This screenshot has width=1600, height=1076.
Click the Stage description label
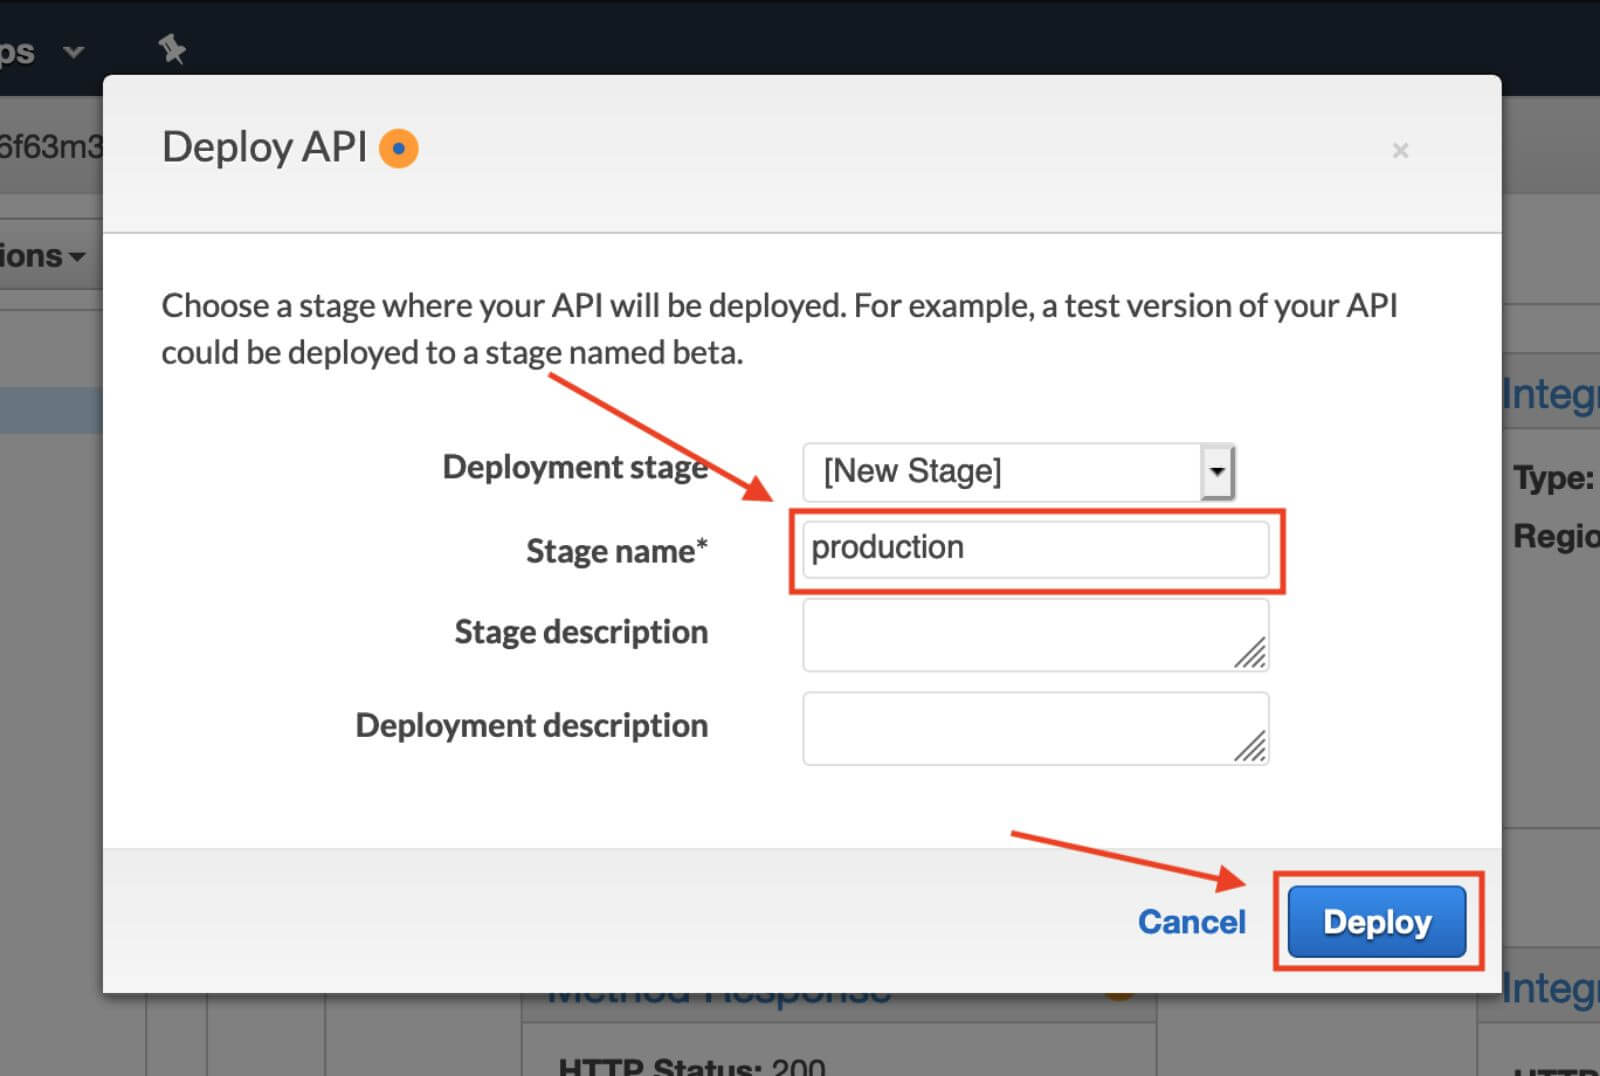(x=581, y=632)
